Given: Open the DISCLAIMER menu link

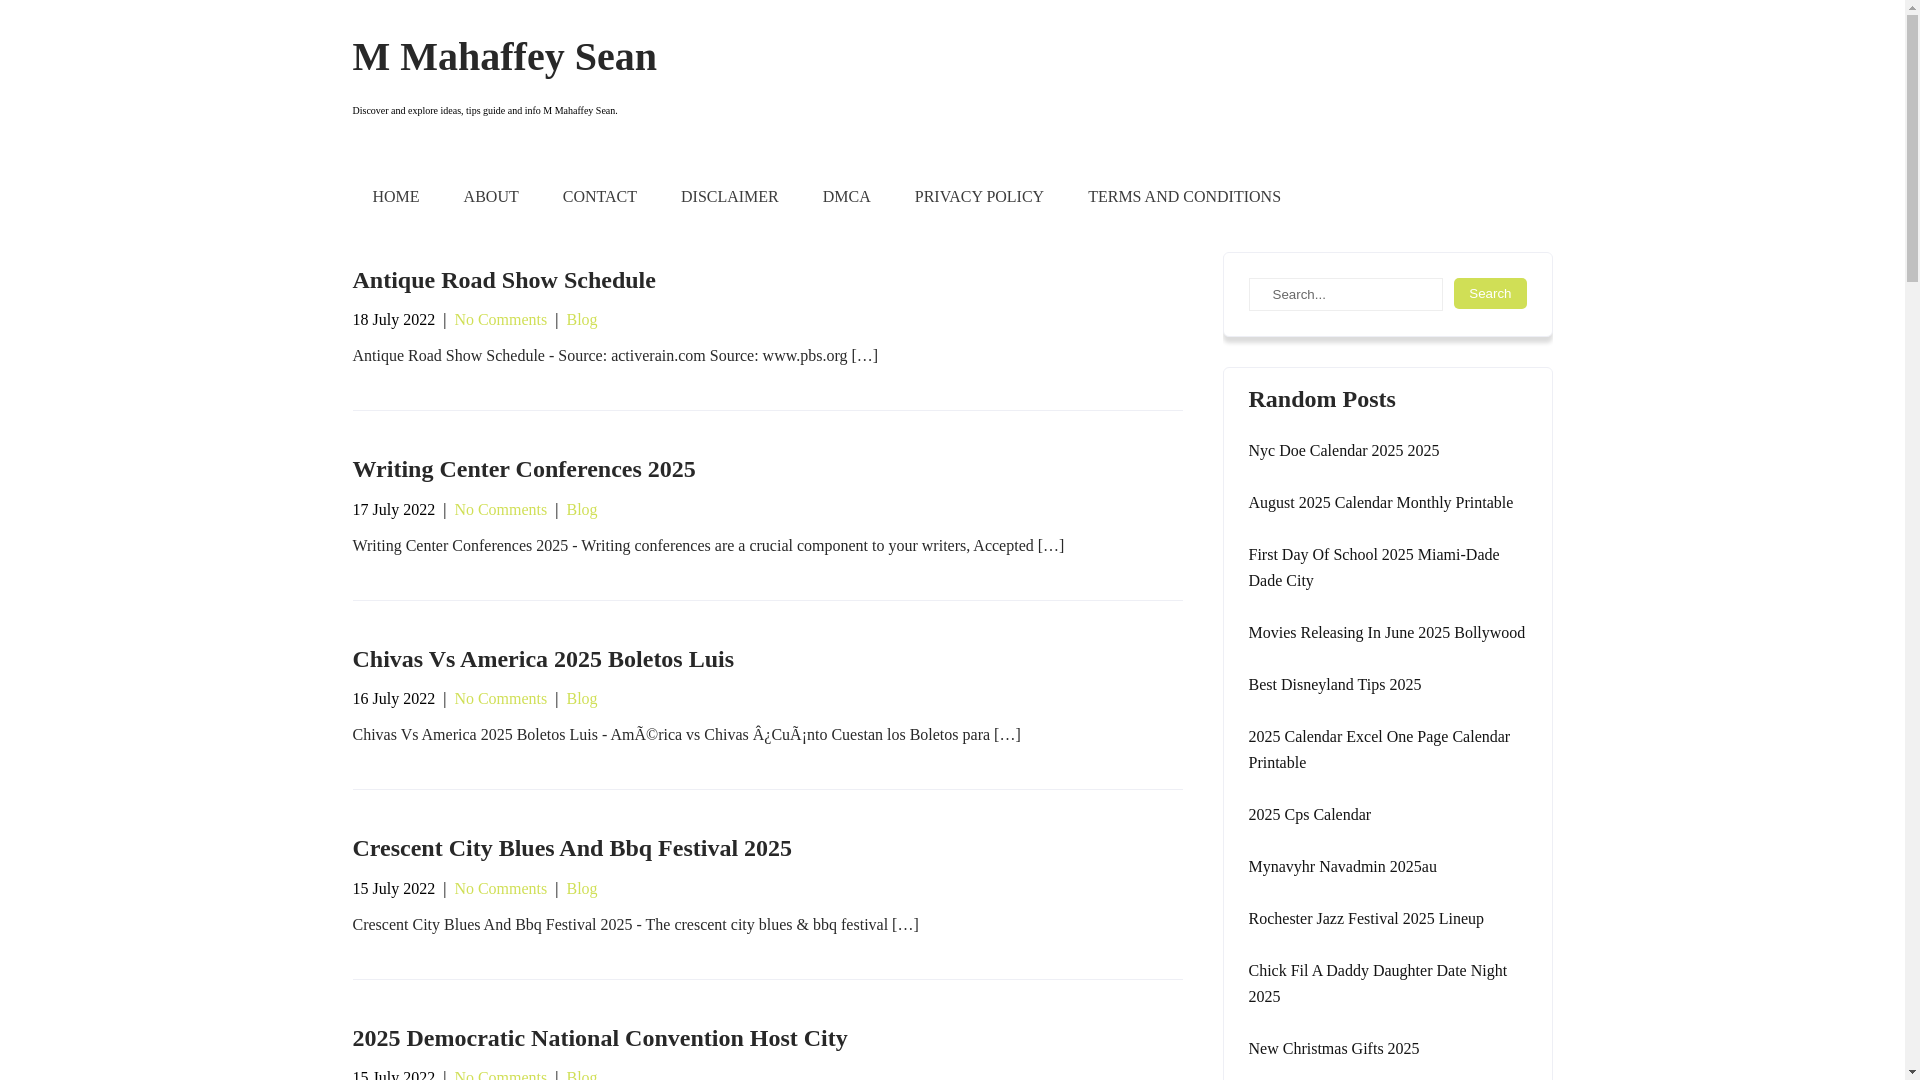Looking at the screenshot, I should click(x=729, y=197).
